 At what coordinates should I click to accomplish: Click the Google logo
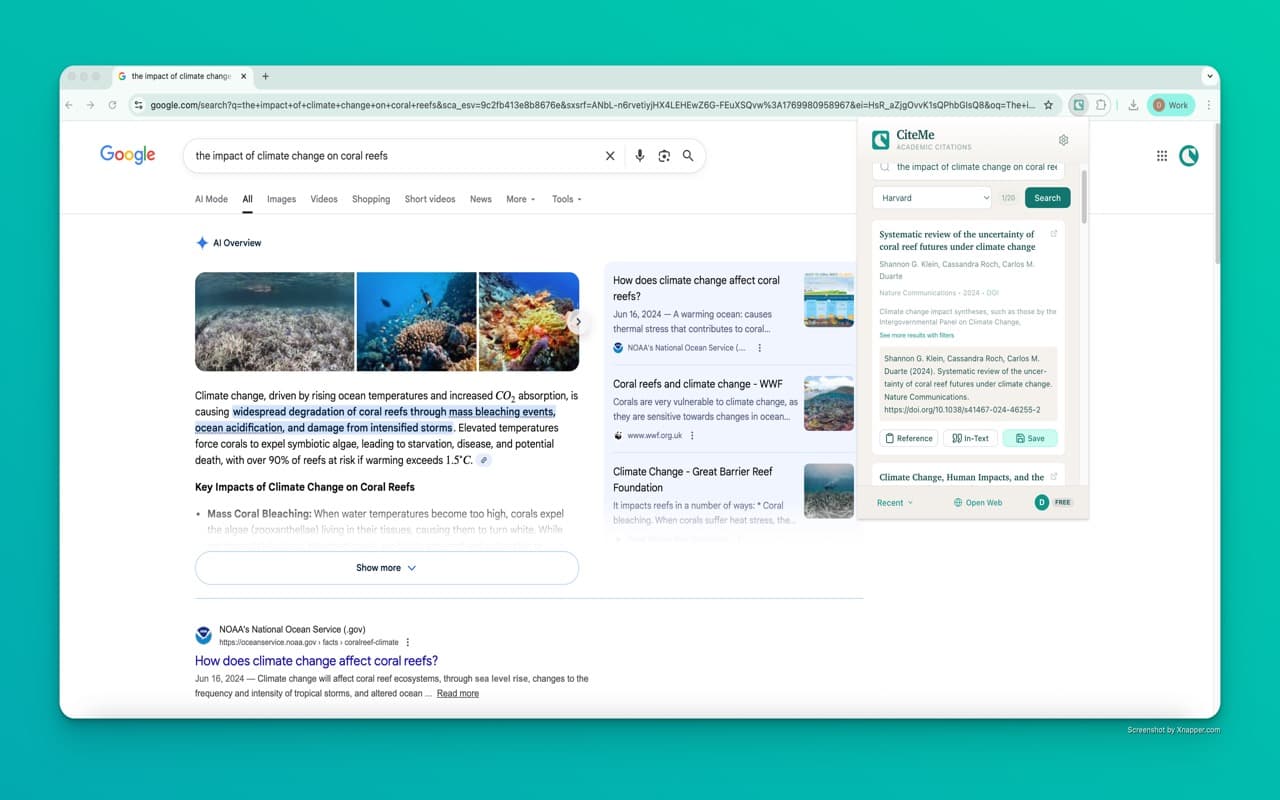coord(128,155)
